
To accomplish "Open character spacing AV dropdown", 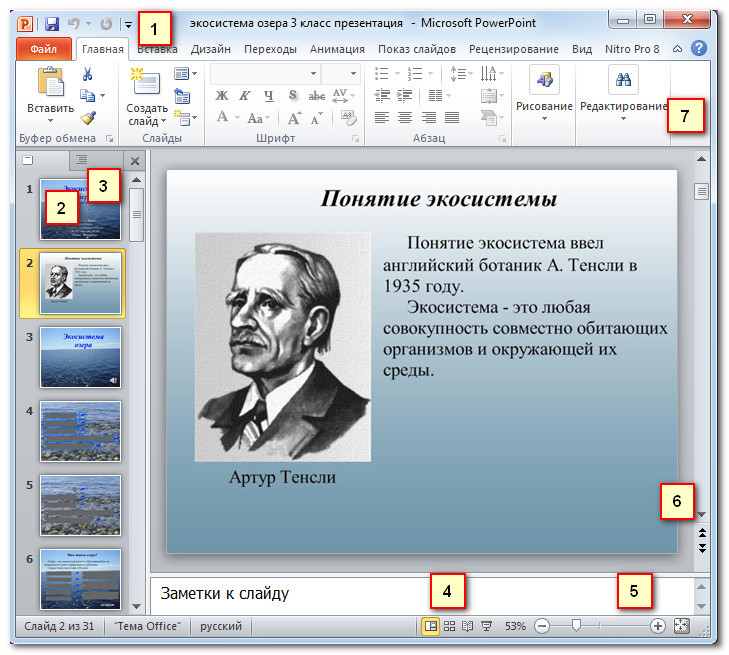I will coord(344,95).
